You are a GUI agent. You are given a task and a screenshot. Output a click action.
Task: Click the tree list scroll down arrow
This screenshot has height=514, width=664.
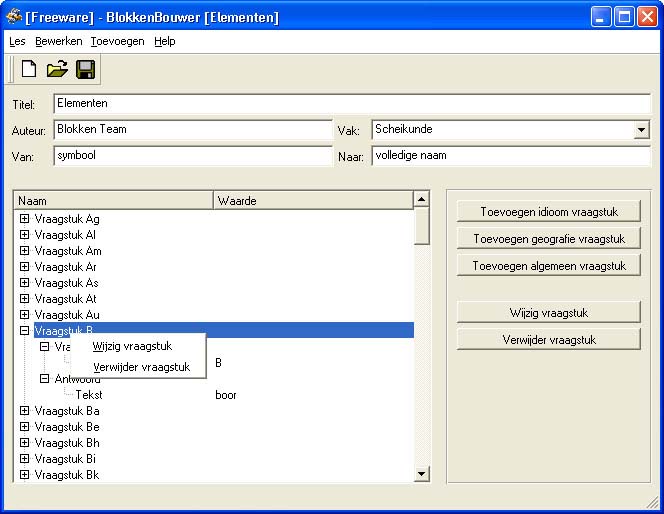(x=421, y=474)
